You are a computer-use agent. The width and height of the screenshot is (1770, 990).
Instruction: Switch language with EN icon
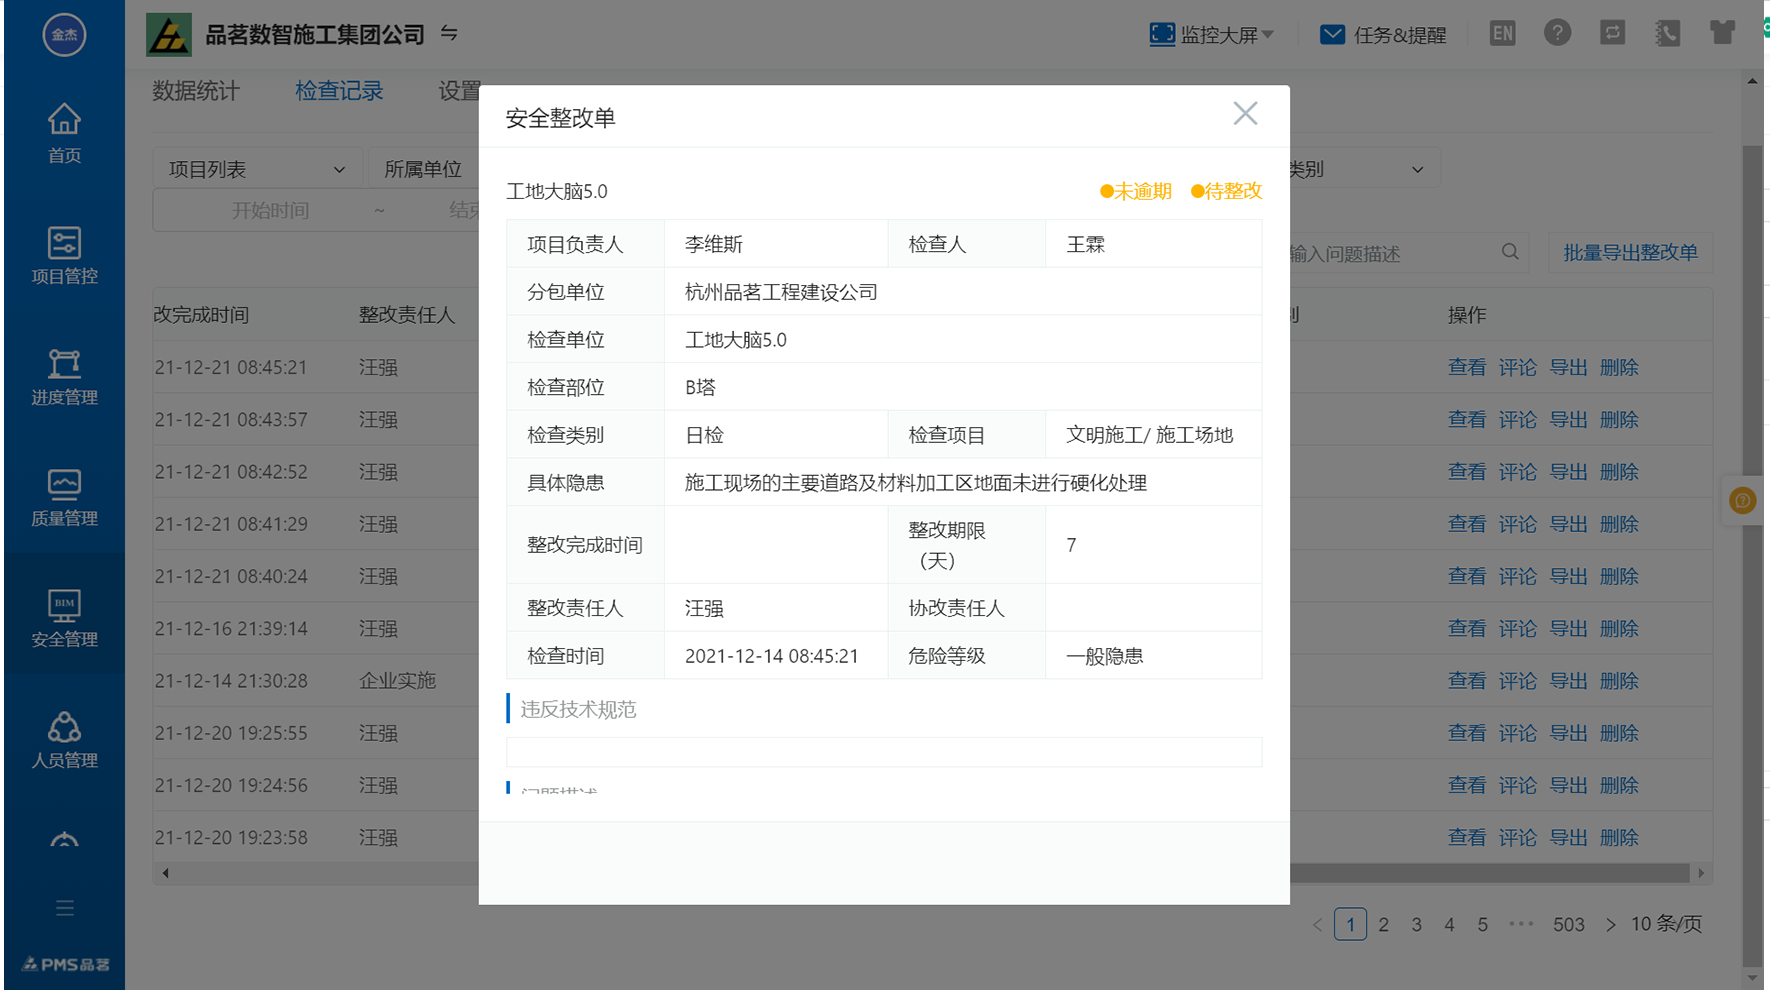coord(1502,33)
